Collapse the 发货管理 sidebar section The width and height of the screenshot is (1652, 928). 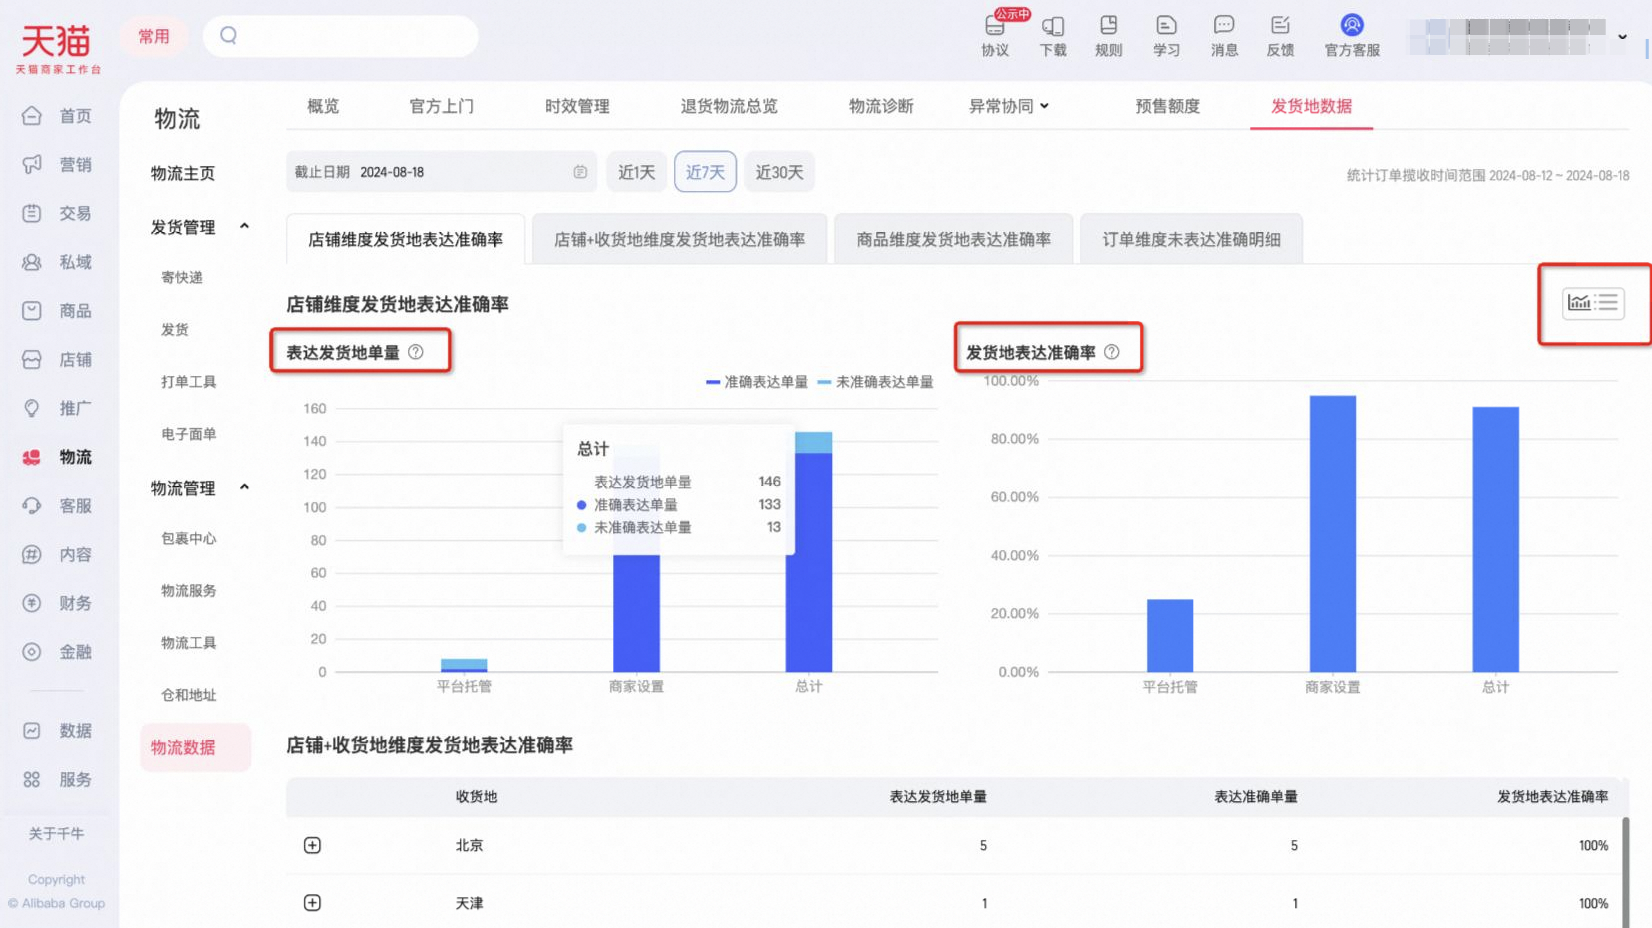click(244, 227)
